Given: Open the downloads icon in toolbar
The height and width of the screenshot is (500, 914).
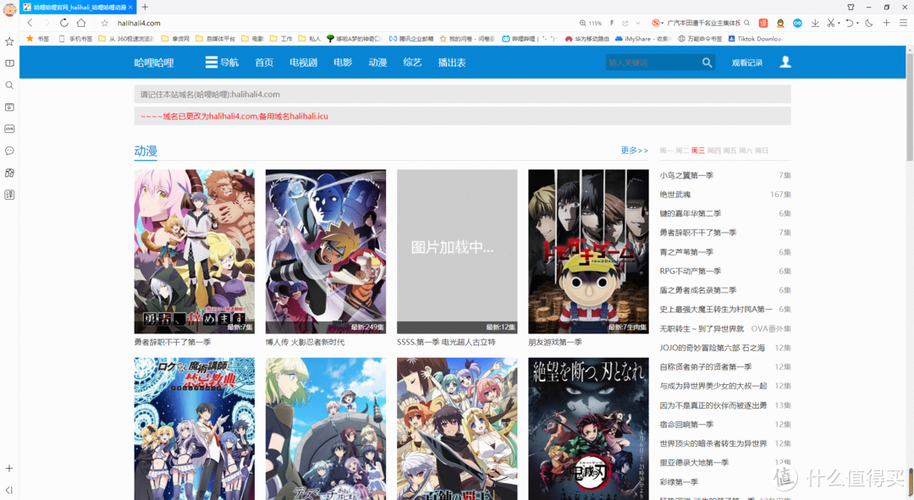Looking at the screenshot, I should tap(814, 23).
